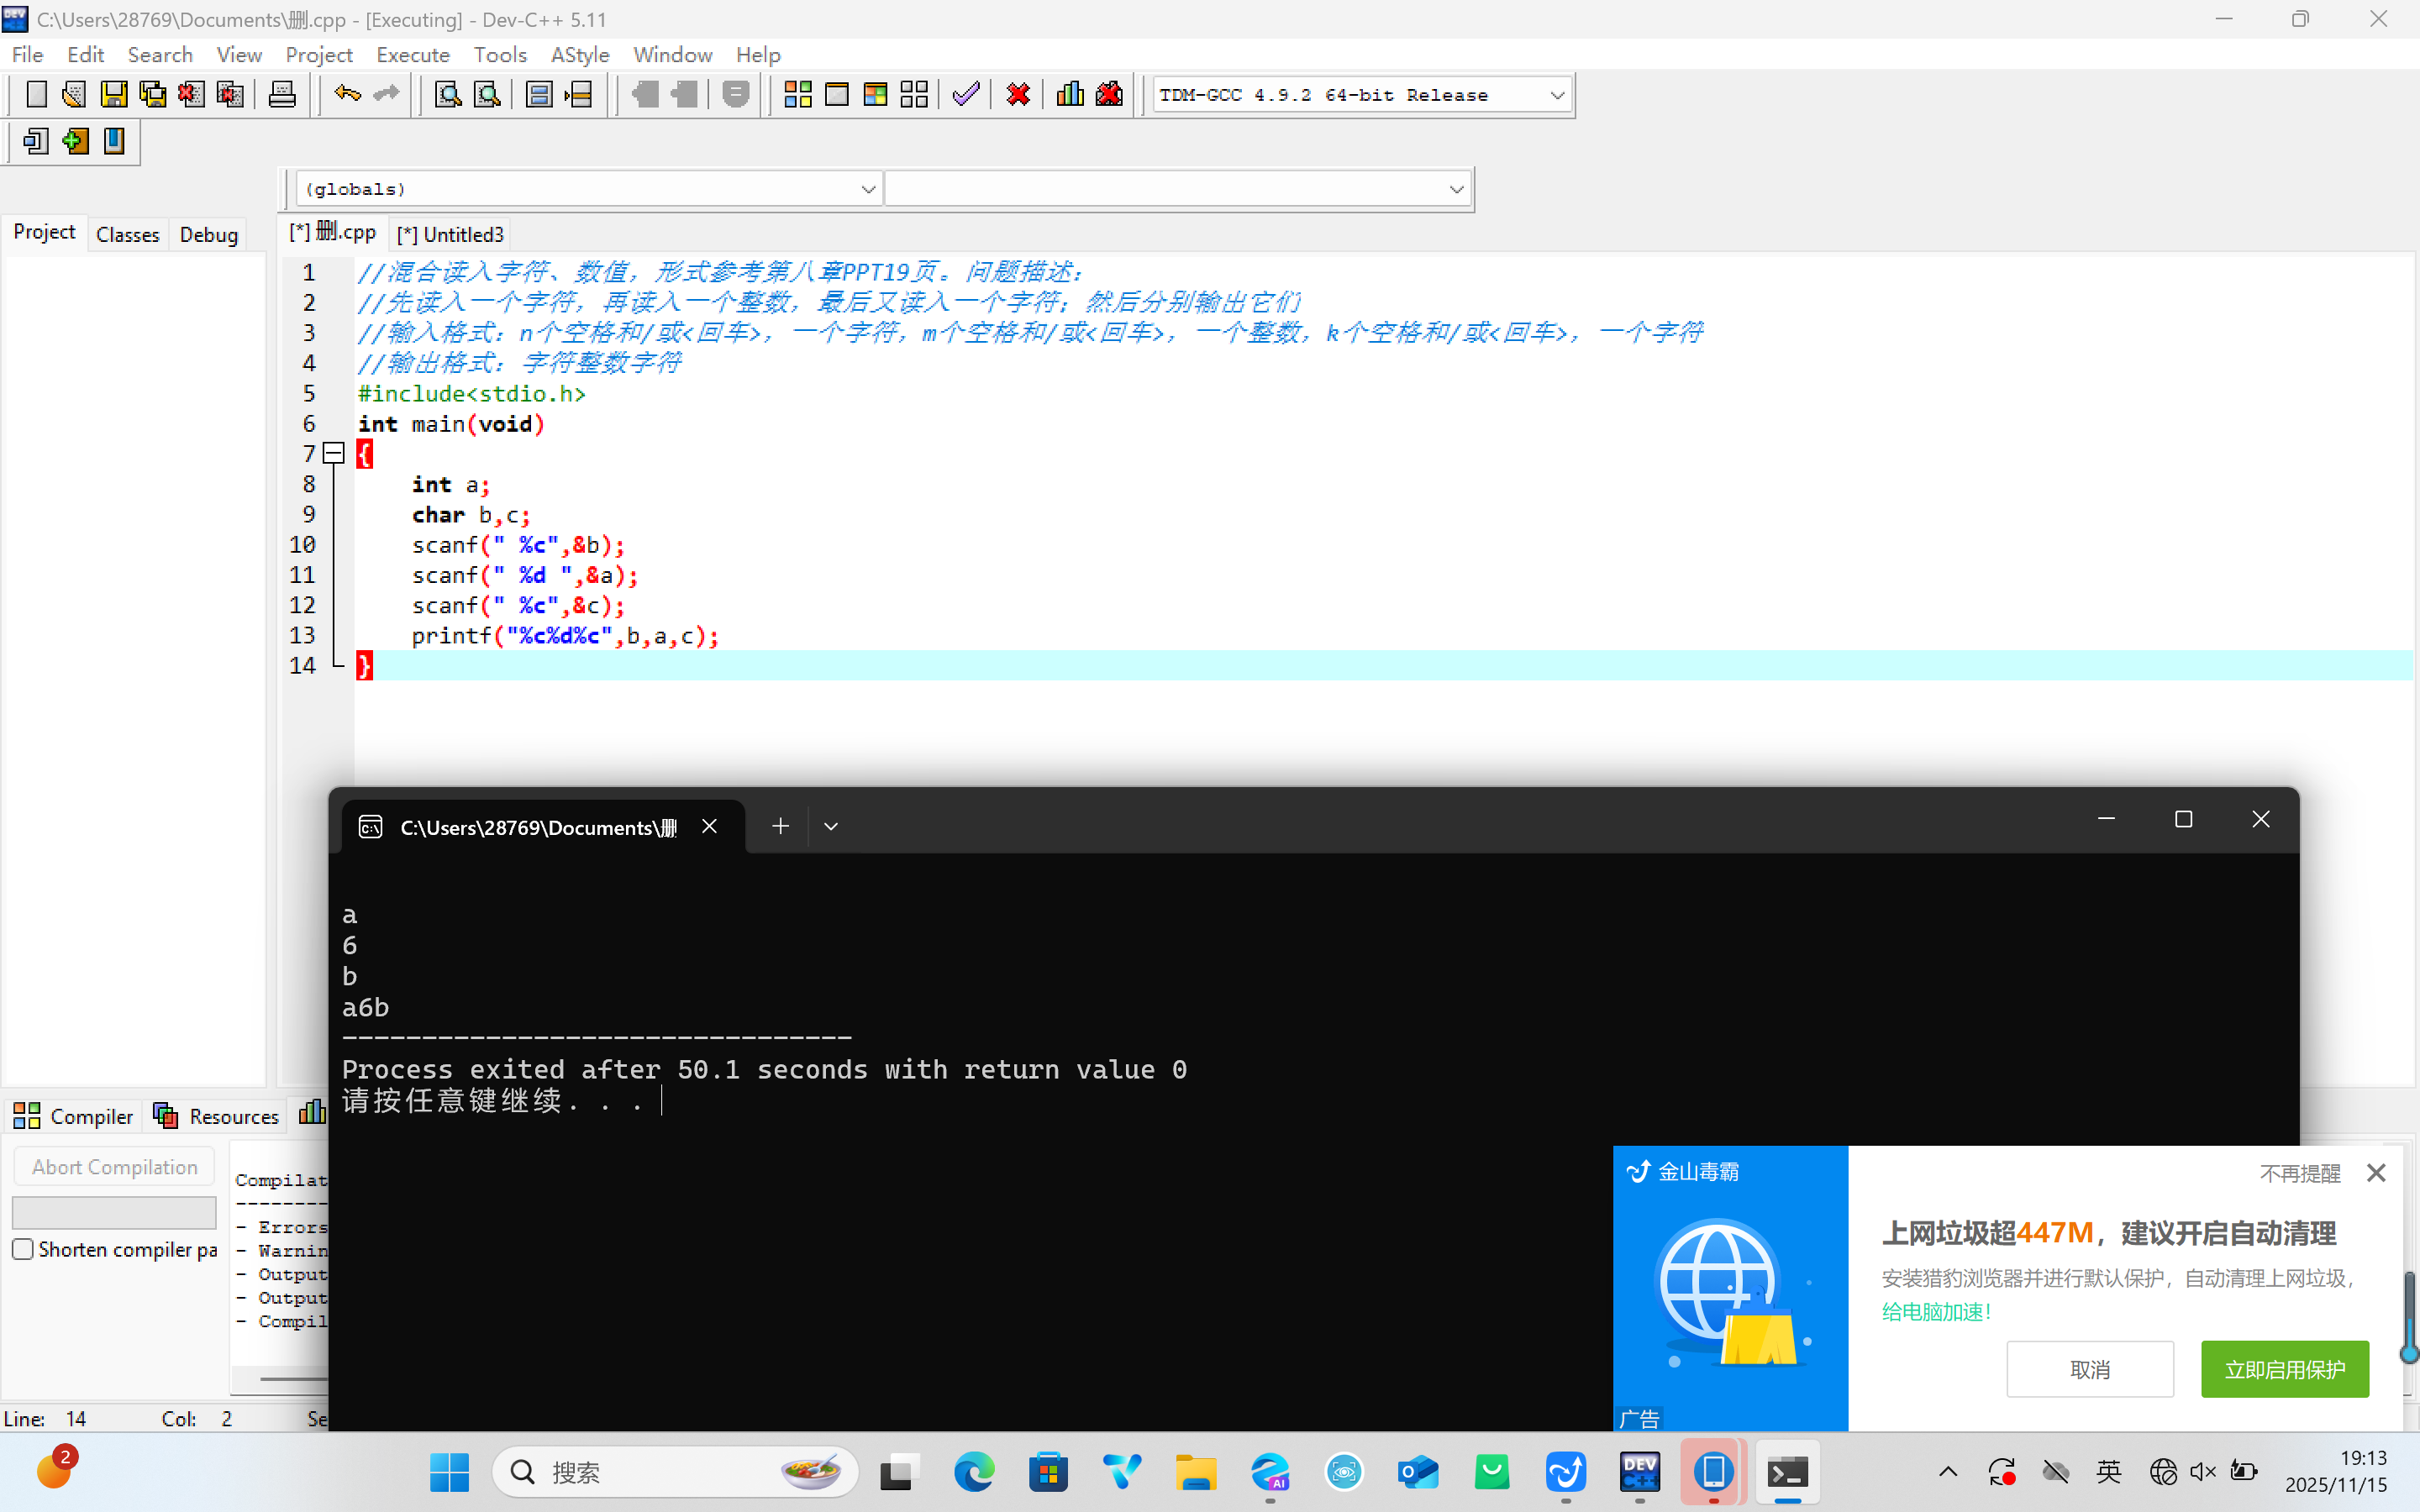
Task: Open the TDM-GCC compiler set dropdown
Action: coord(1556,95)
